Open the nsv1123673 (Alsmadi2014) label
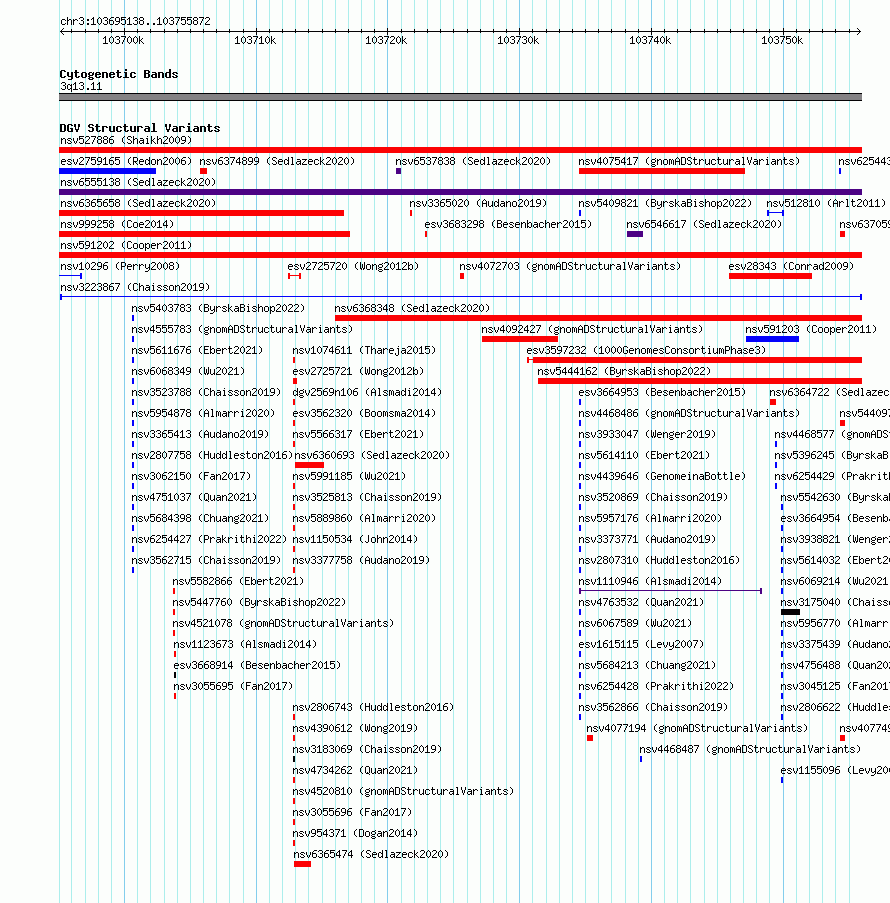The width and height of the screenshot is (890, 903). [x=245, y=644]
